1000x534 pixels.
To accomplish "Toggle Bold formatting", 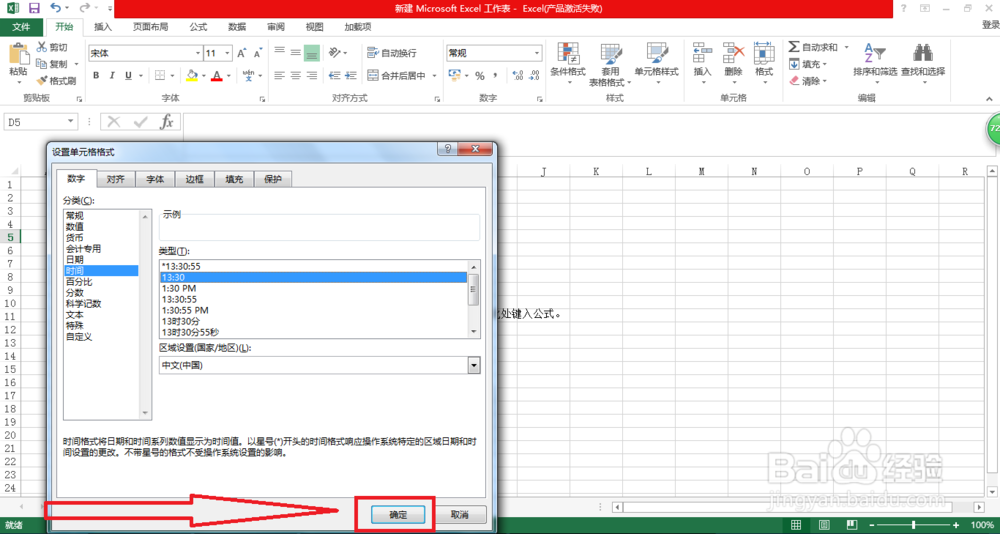I will tap(96, 75).
